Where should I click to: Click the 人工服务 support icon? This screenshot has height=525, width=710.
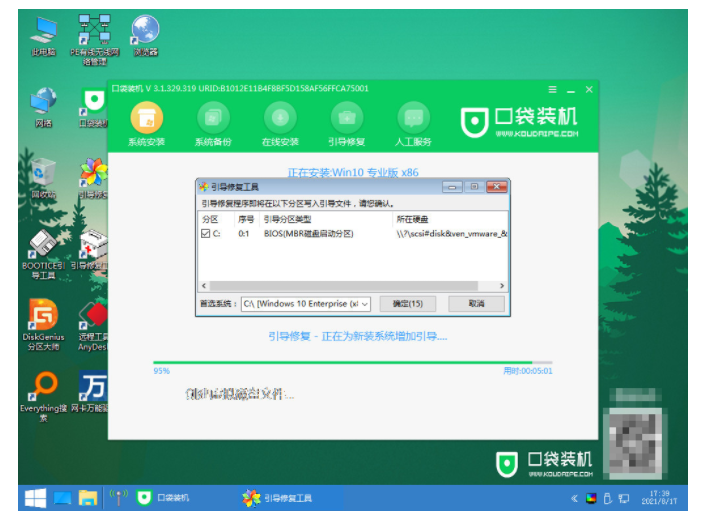click(x=413, y=121)
